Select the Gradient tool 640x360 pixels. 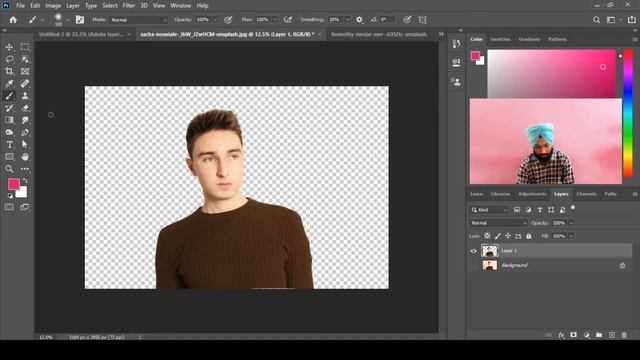[9, 120]
